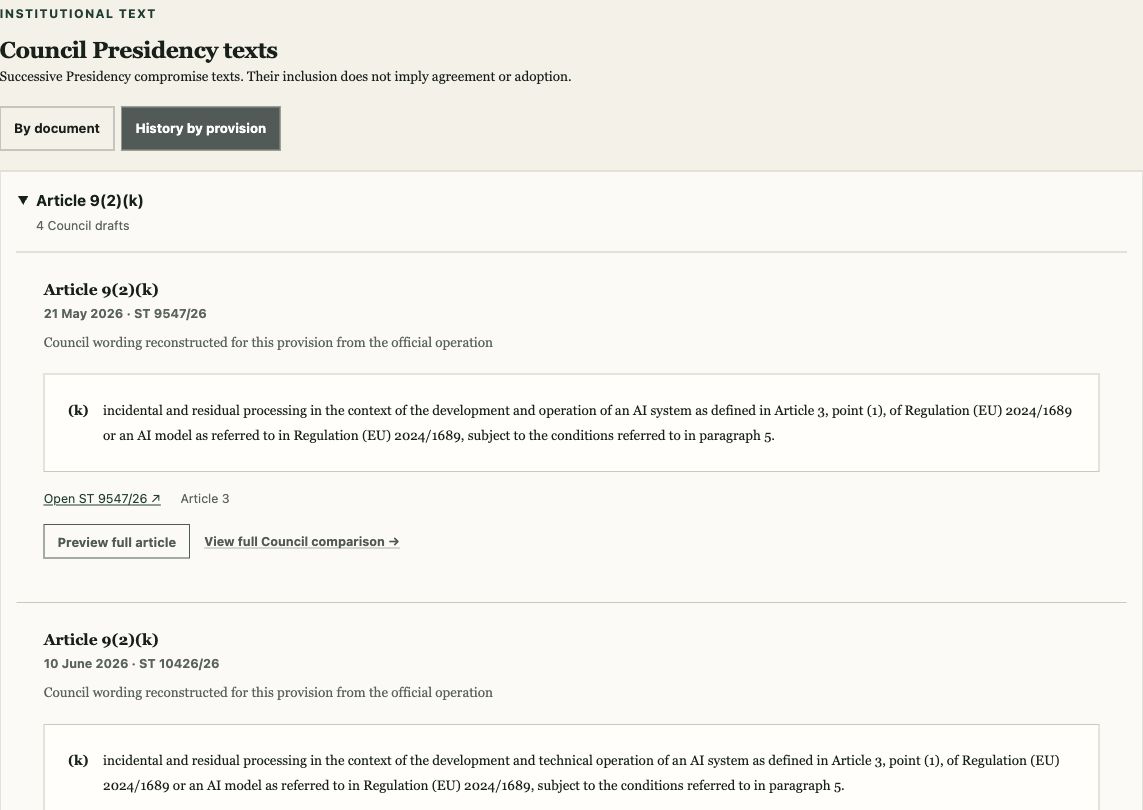Click the Council Presidency texts heading

139,50
